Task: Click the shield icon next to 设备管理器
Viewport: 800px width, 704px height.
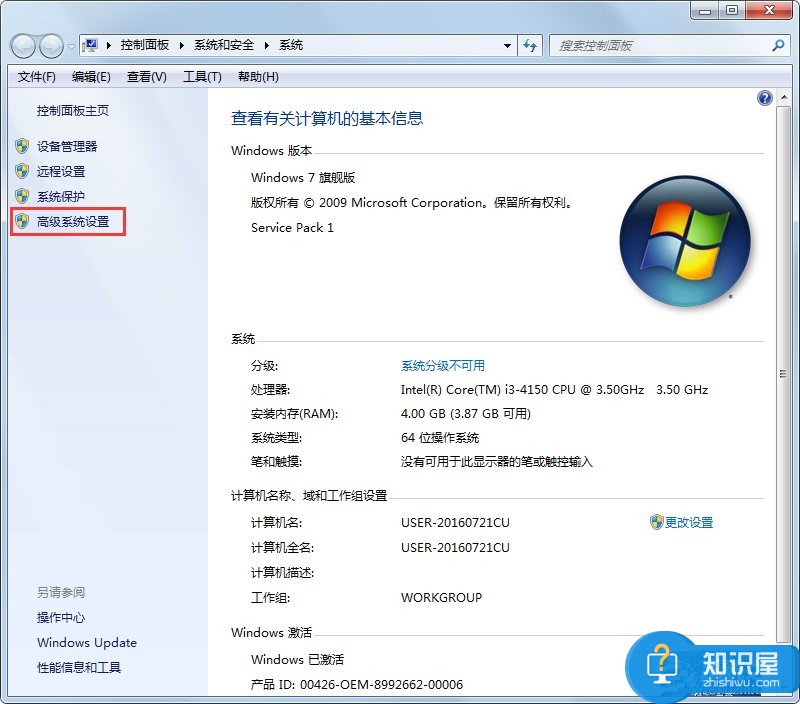Action: point(21,146)
